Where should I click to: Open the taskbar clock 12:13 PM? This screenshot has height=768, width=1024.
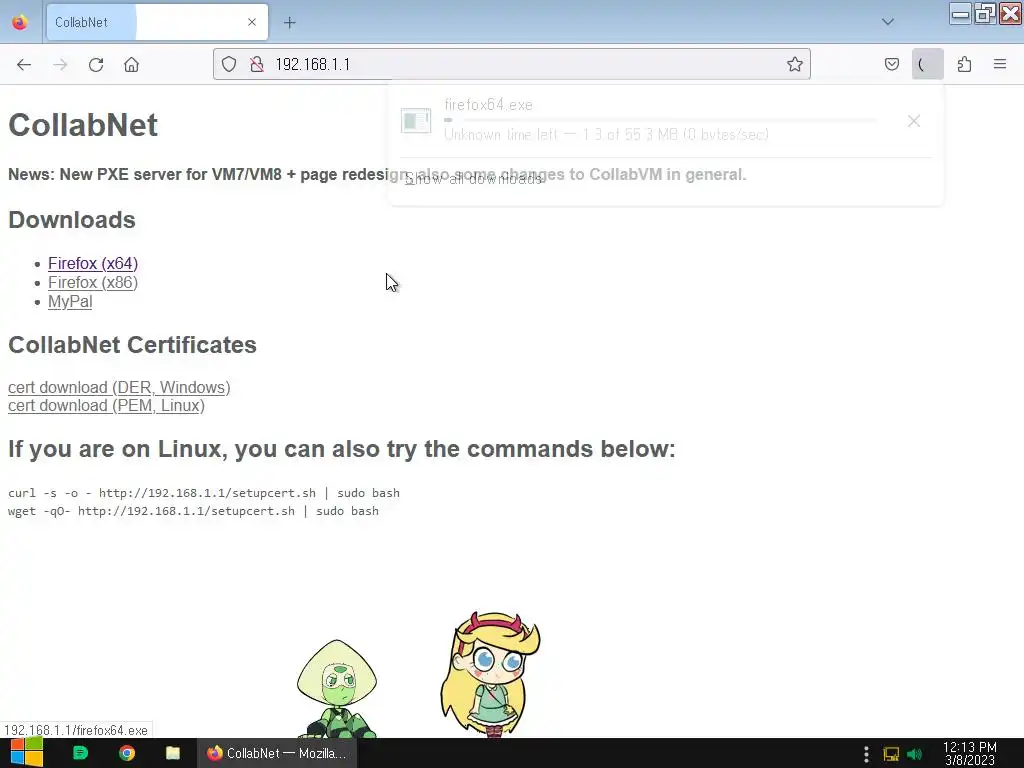coord(970,754)
